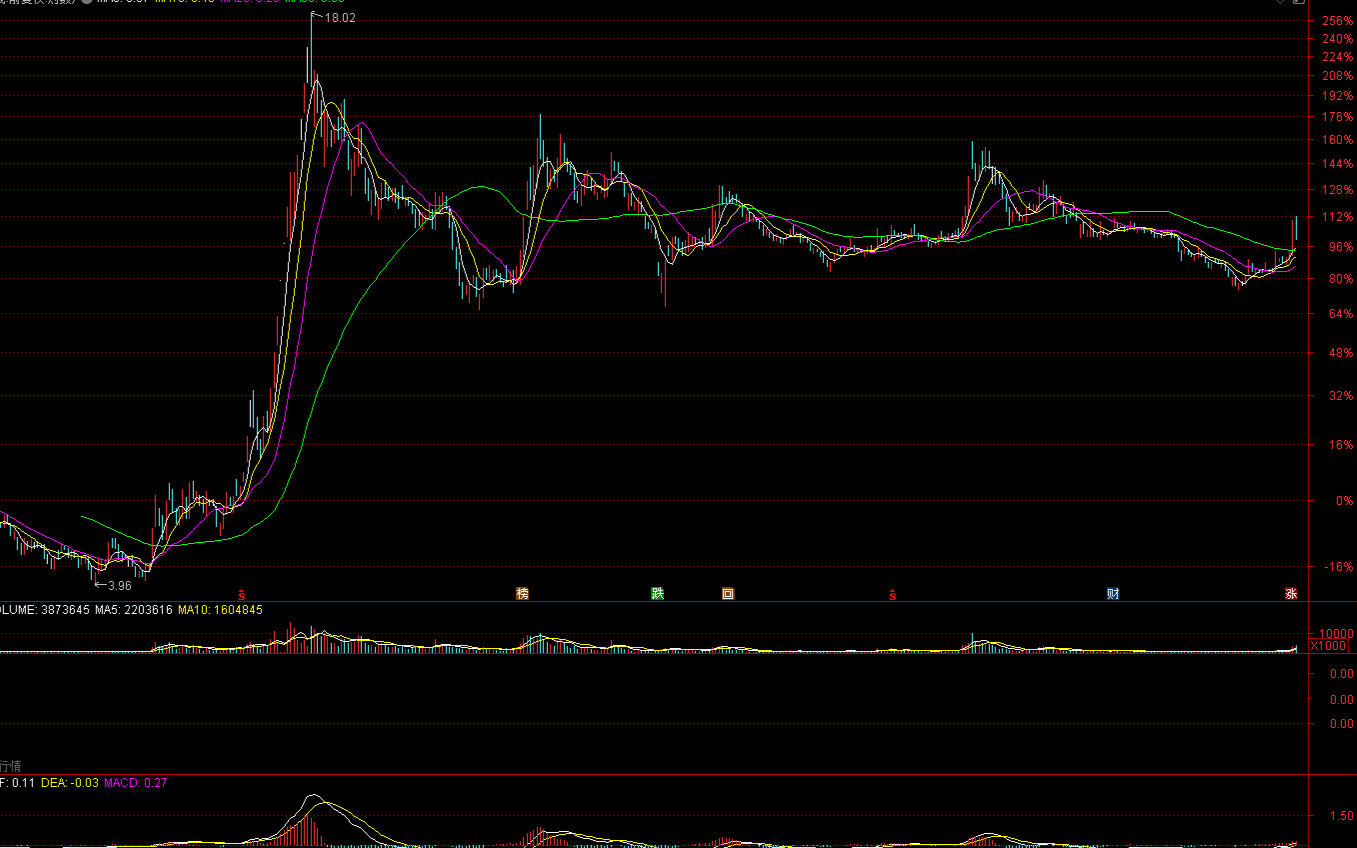The width and height of the screenshot is (1357, 848).
Task: Select the 行情 tab label
Action: click(10, 765)
